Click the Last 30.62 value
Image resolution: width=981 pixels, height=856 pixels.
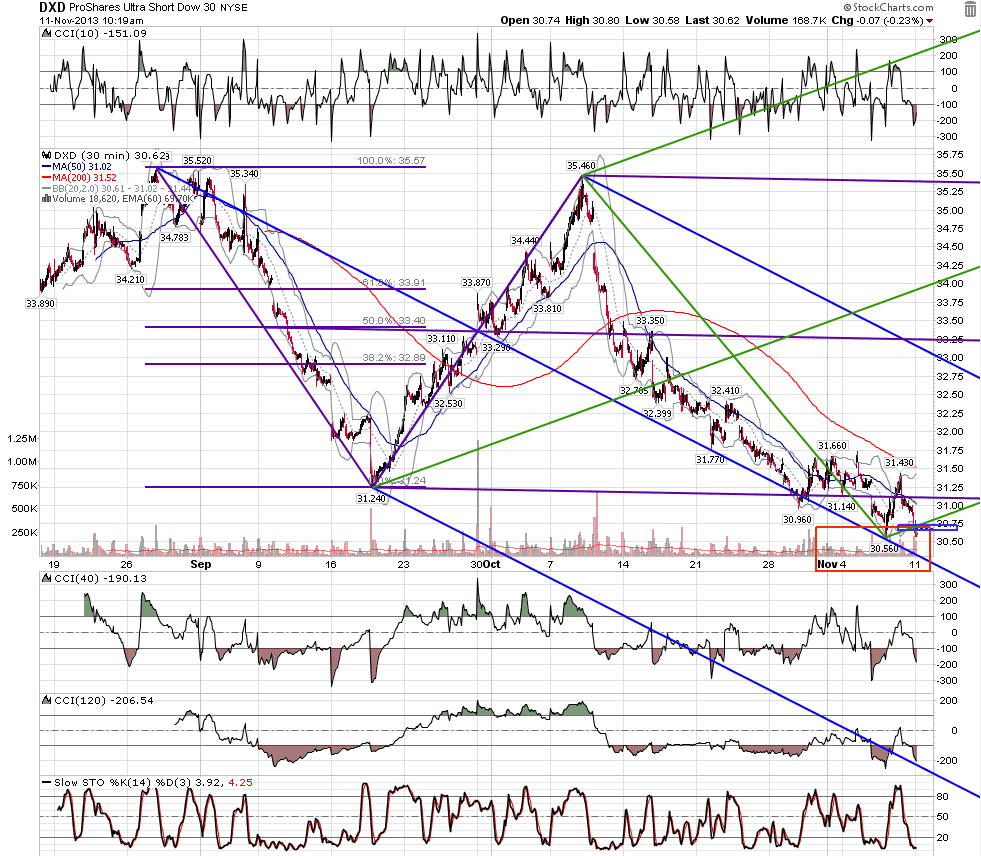click(713, 20)
